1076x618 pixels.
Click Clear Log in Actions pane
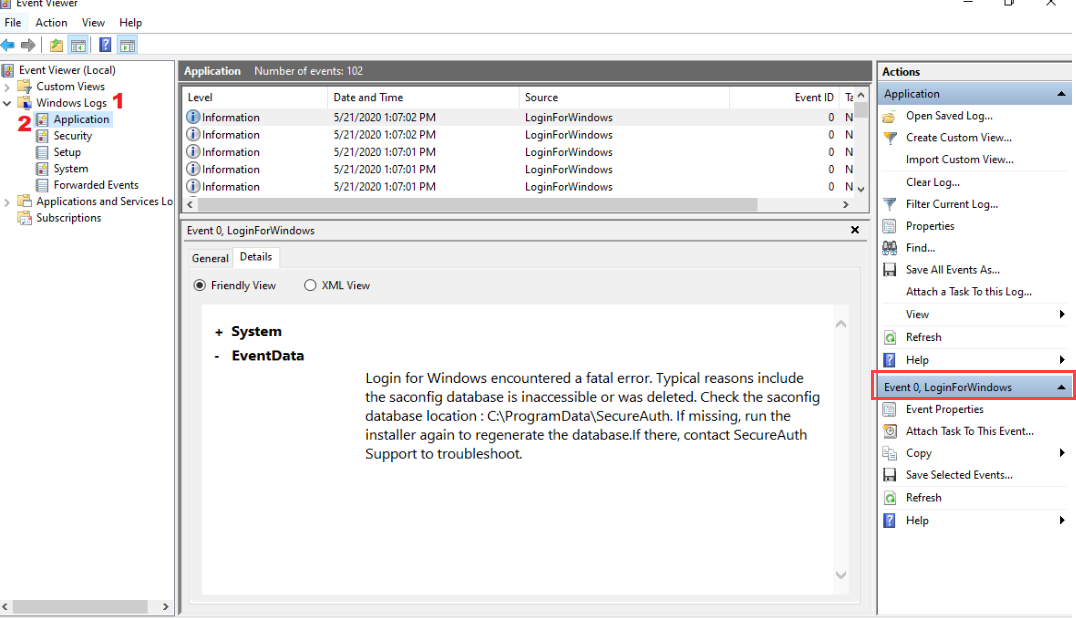[x=932, y=182]
